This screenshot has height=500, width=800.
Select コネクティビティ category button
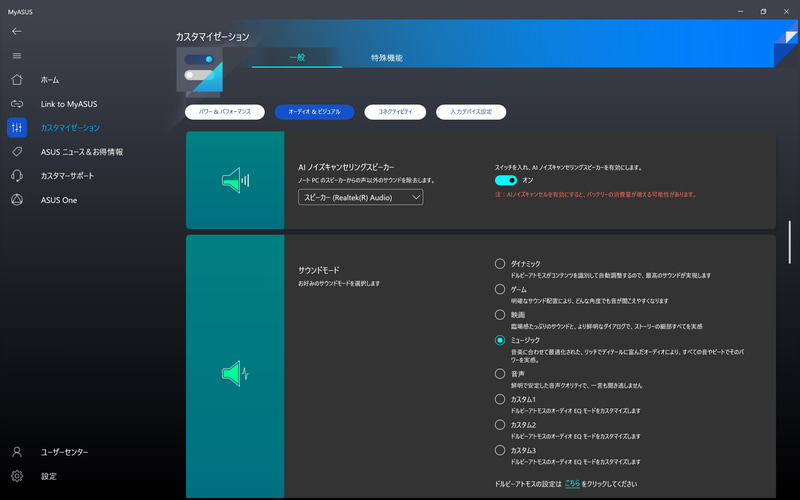click(395, 112)
